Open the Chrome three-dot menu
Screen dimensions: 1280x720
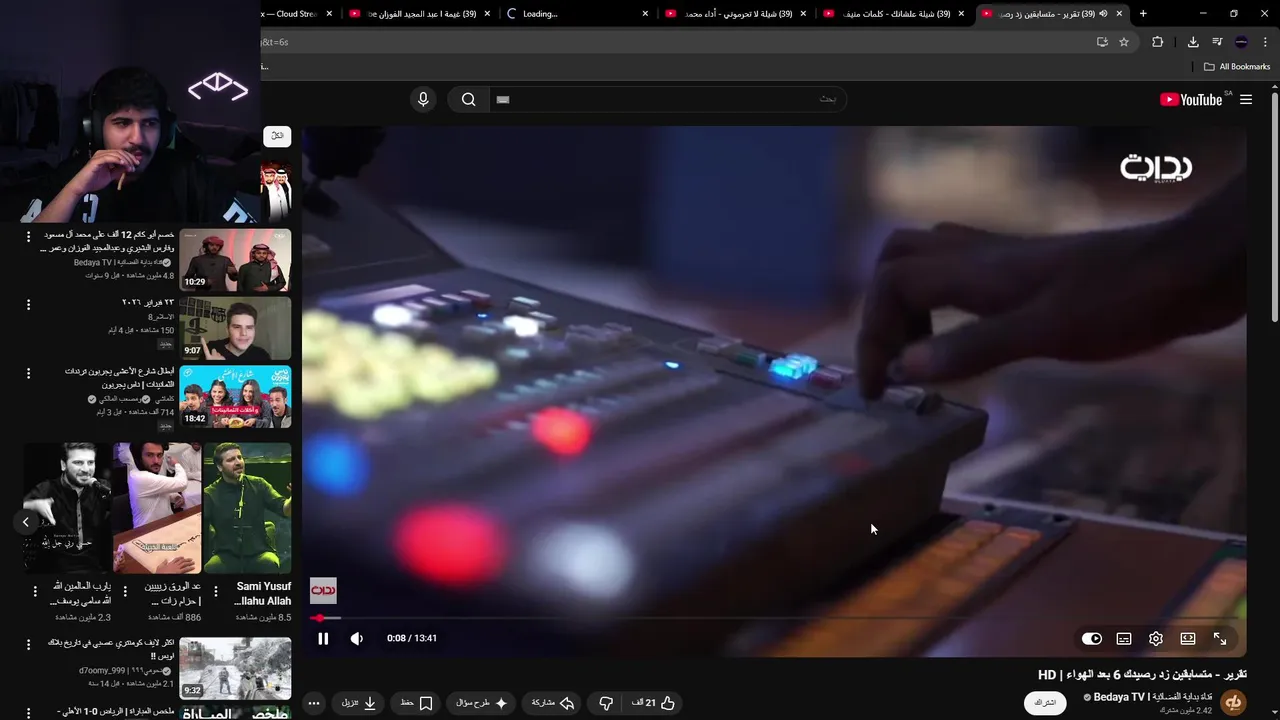tap(1265, 42)
